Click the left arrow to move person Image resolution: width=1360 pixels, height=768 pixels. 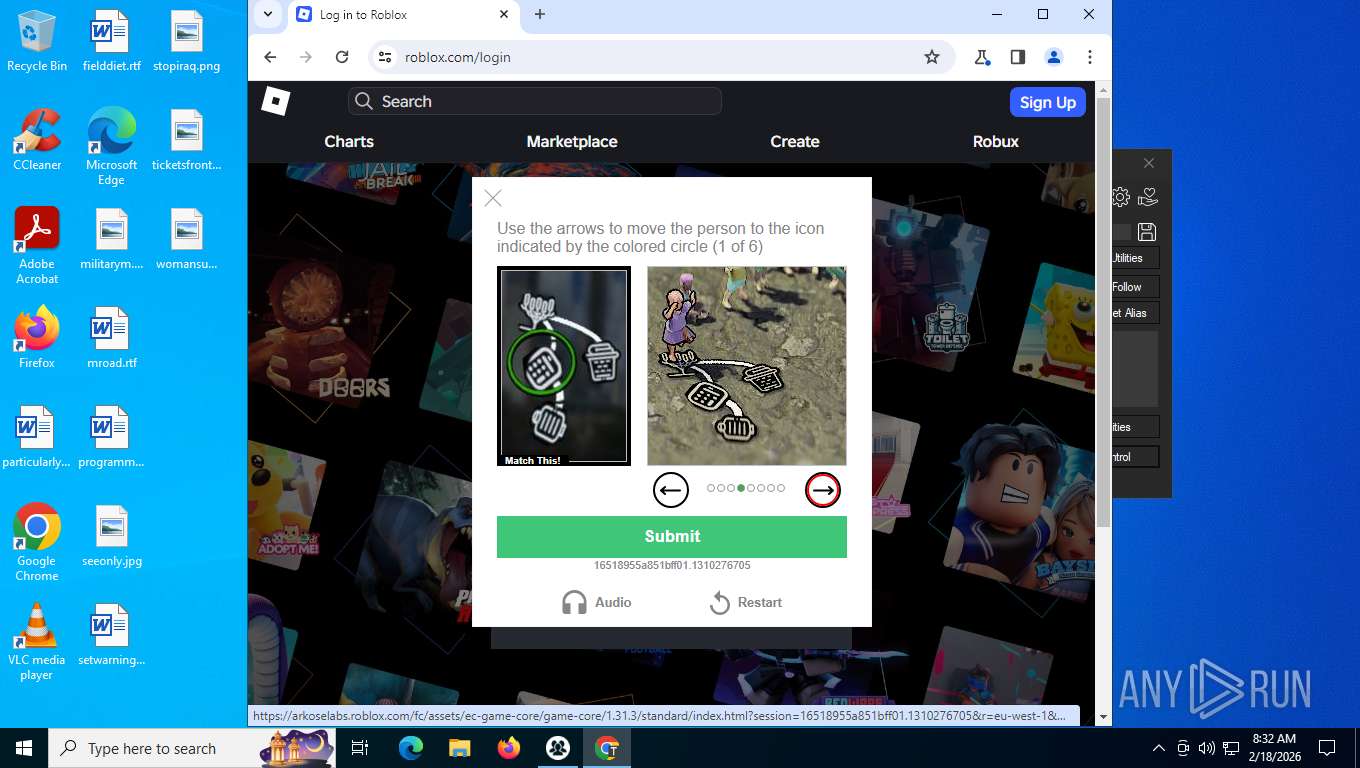click(x=671, y=490)
